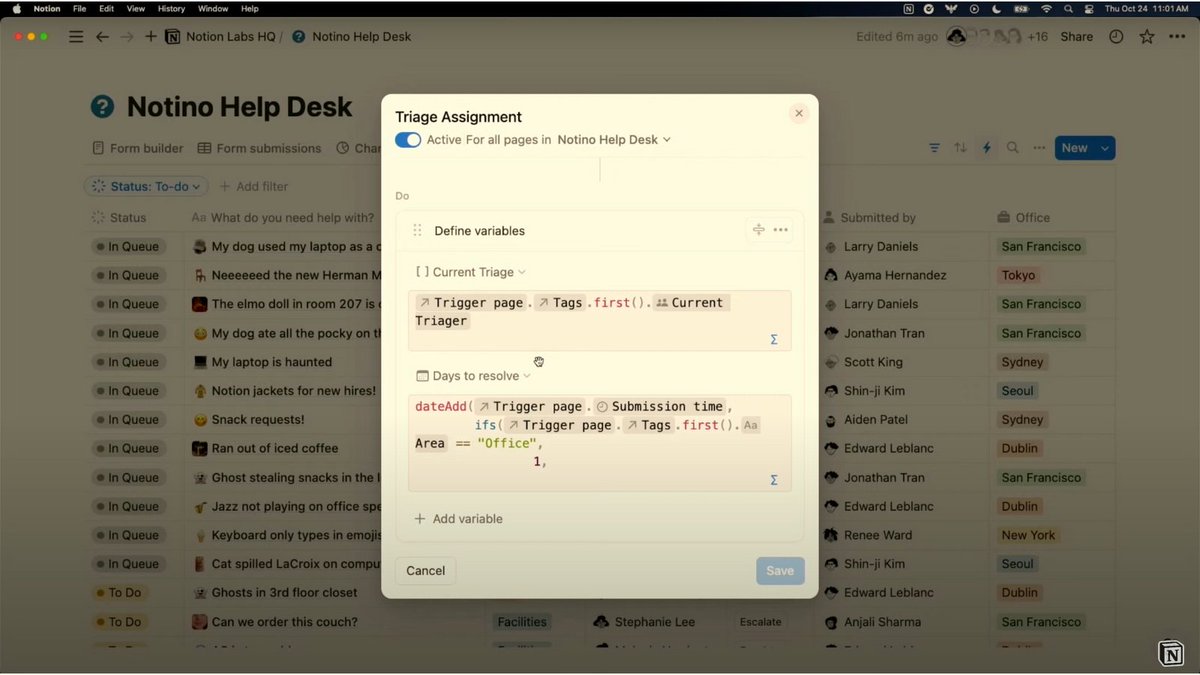Open the Notino Help Desk scope dropdown

coord(614,140)
